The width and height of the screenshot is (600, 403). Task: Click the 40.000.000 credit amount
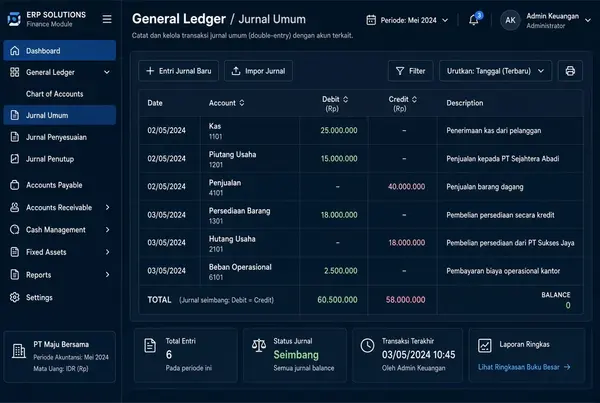[406, 187]
